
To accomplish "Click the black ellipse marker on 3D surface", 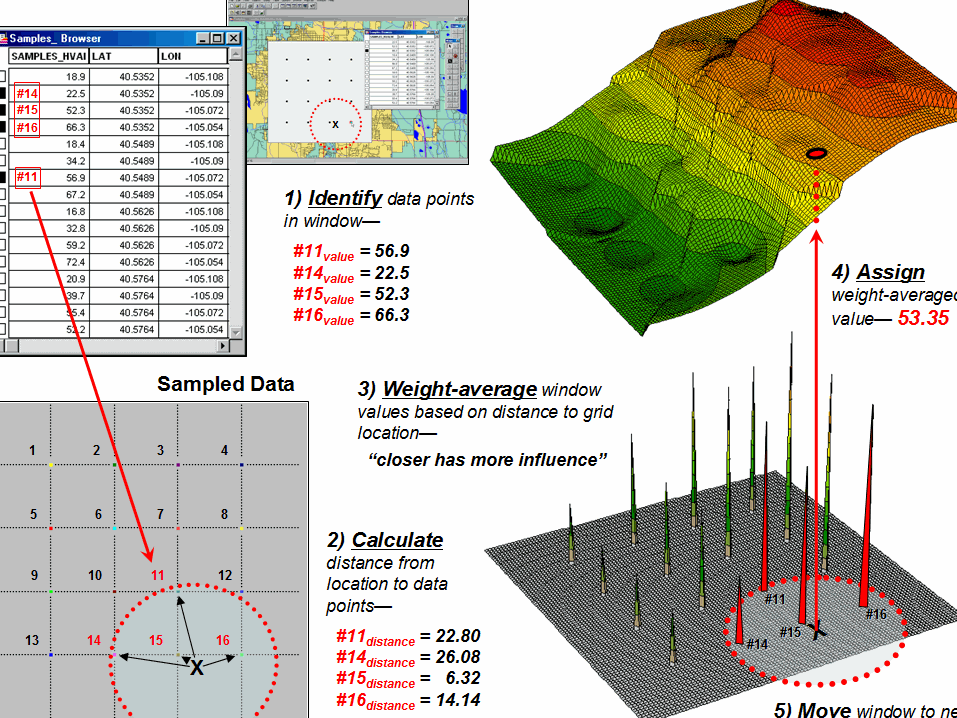I will [817, 154].
